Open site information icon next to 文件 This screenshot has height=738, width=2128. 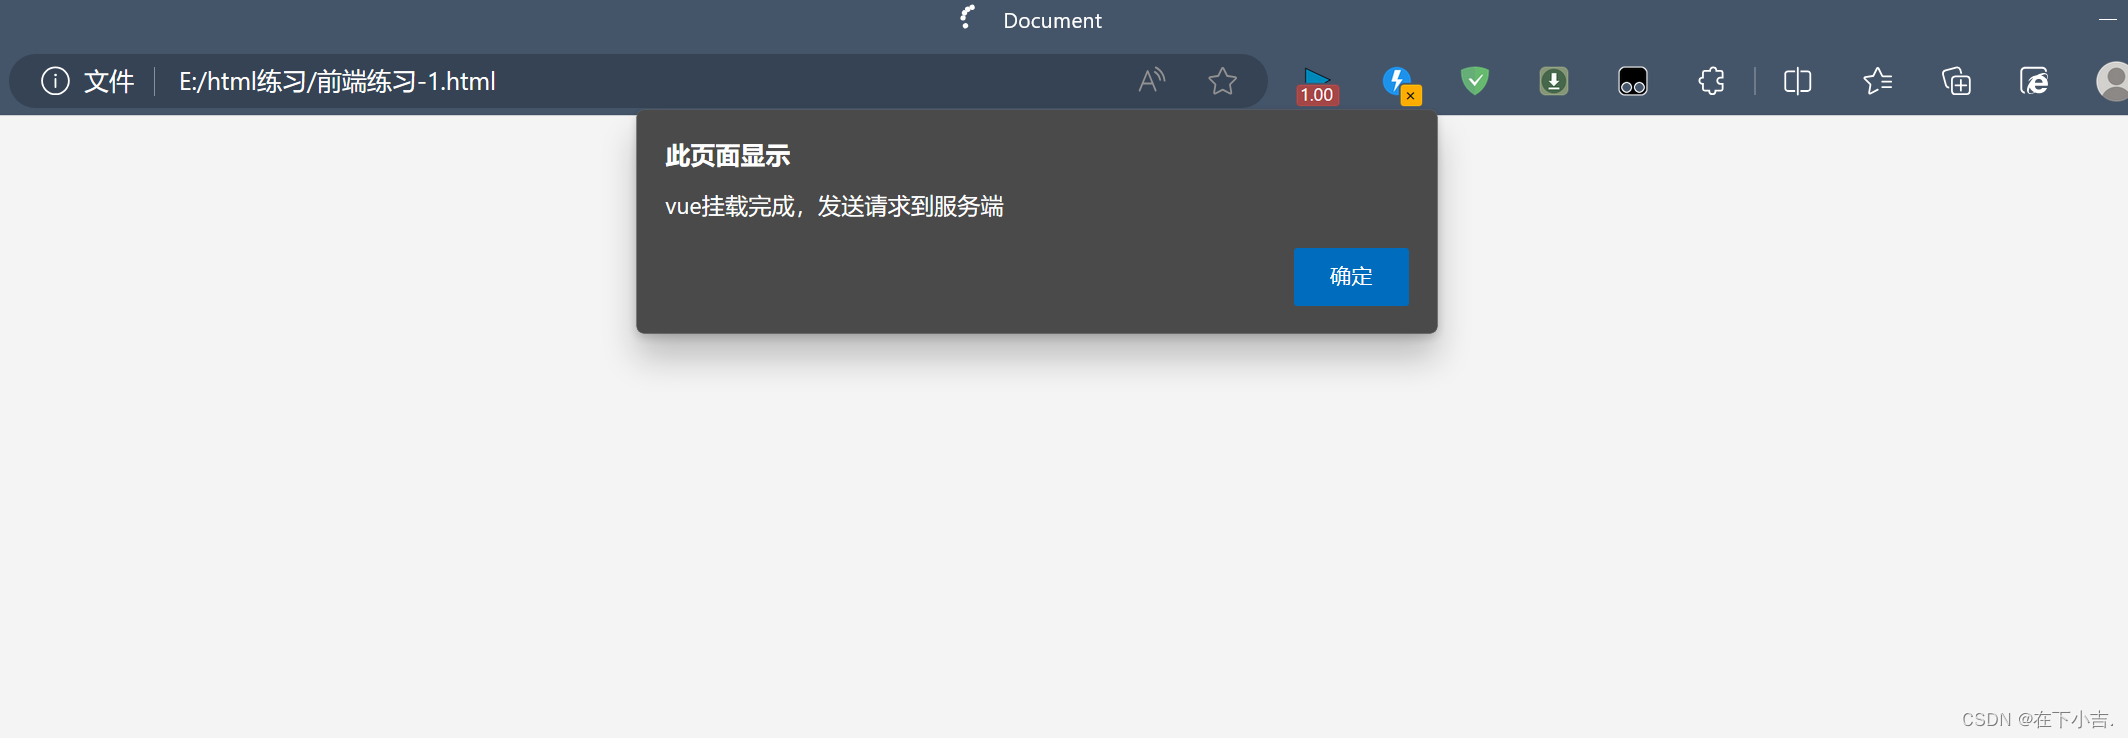[55, 81]
